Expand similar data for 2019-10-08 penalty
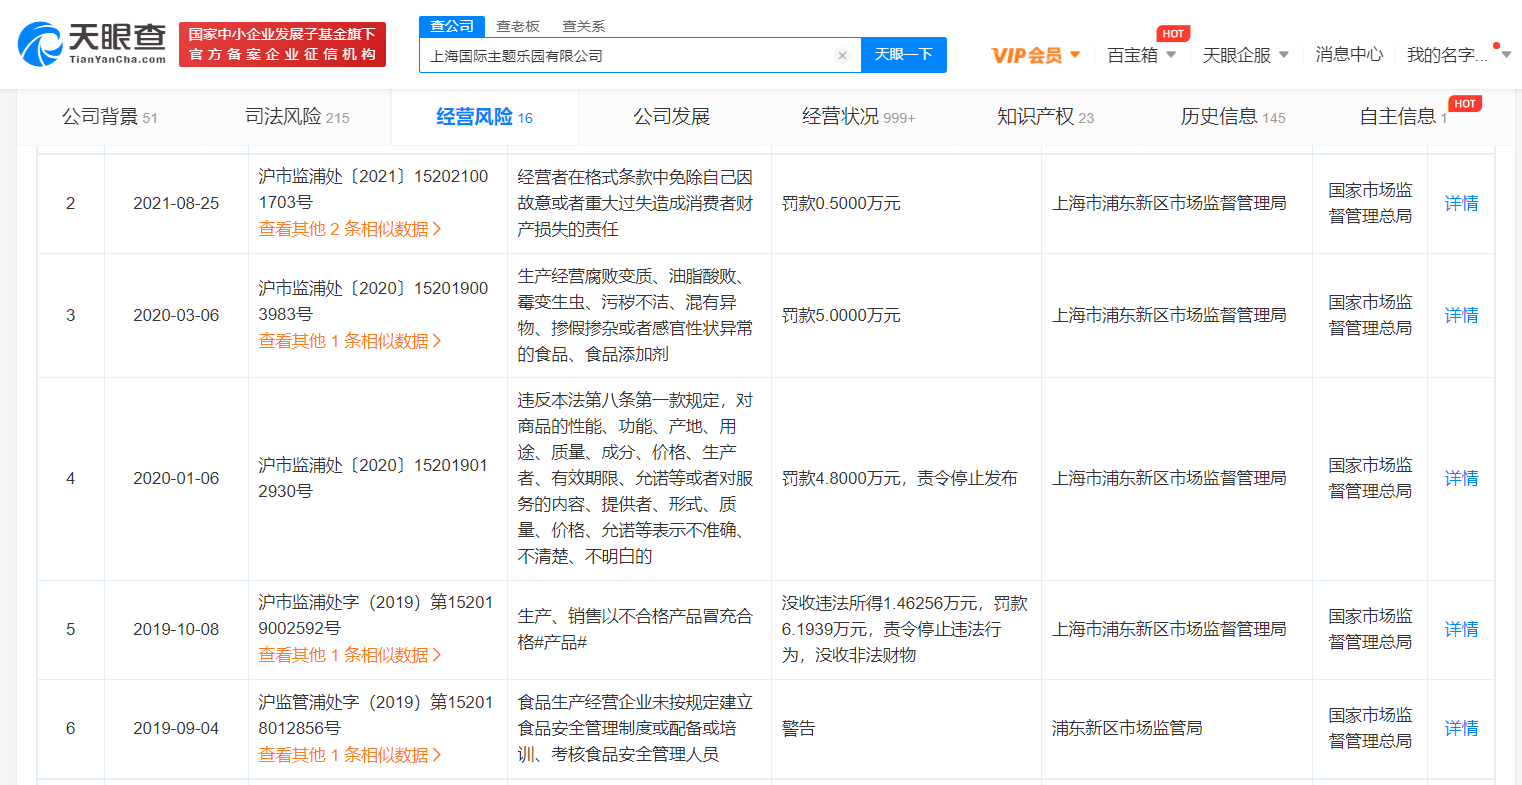The height and width of the screenshot is (785, 1522). pyautogui.click(x=350, y=655)
